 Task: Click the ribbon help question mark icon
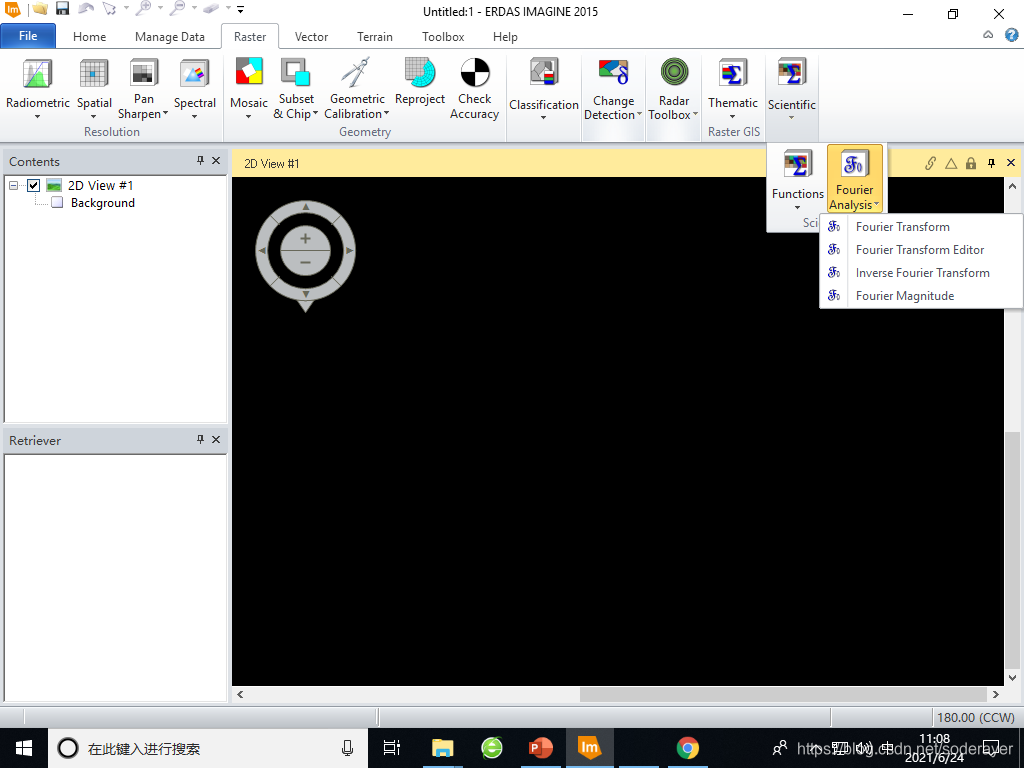(1012, 35)
